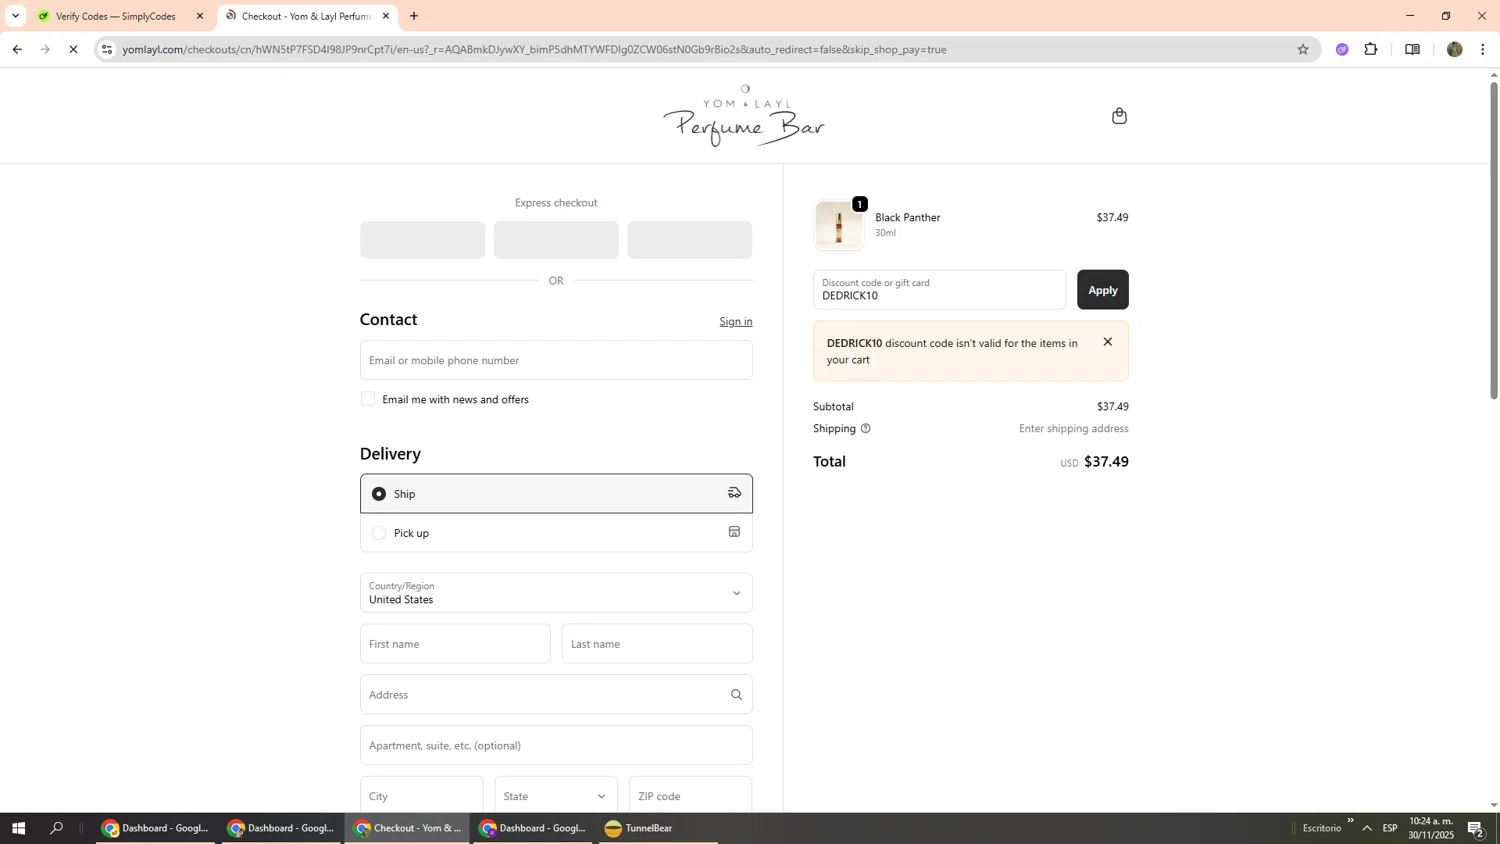Click the page vertical scrollbar
The width and height of the screenshot is (1500, 844).
pyautogui.click(x=1494, y=240)
